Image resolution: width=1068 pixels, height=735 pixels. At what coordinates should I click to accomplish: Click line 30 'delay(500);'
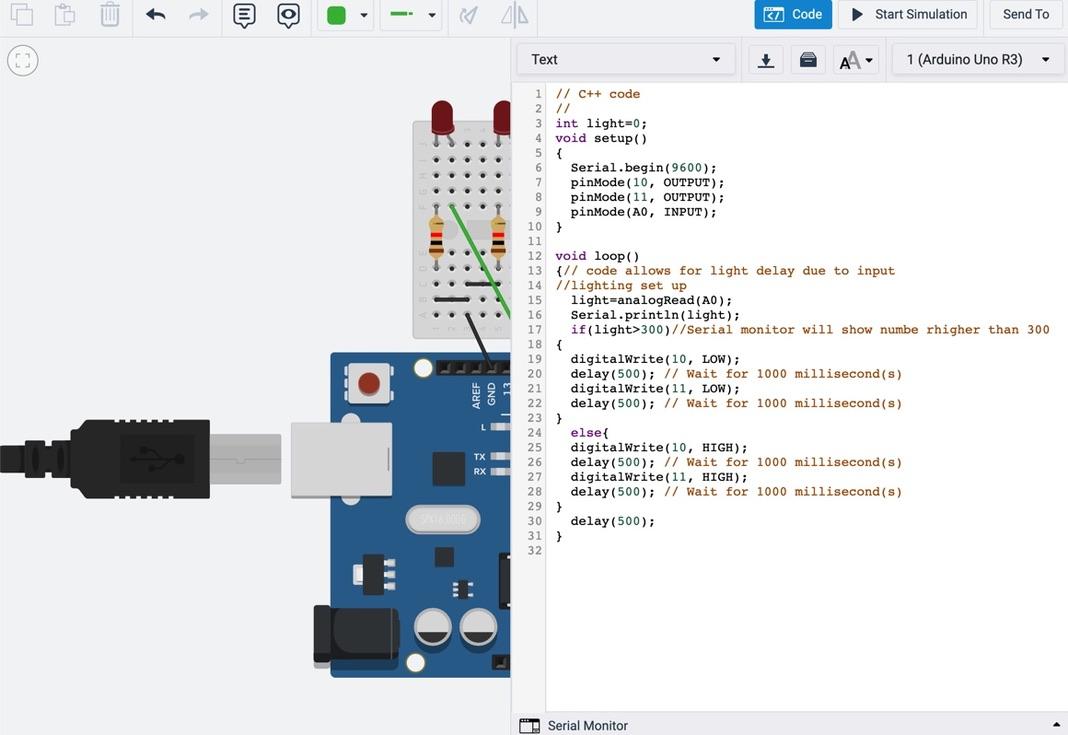(612, 521)
